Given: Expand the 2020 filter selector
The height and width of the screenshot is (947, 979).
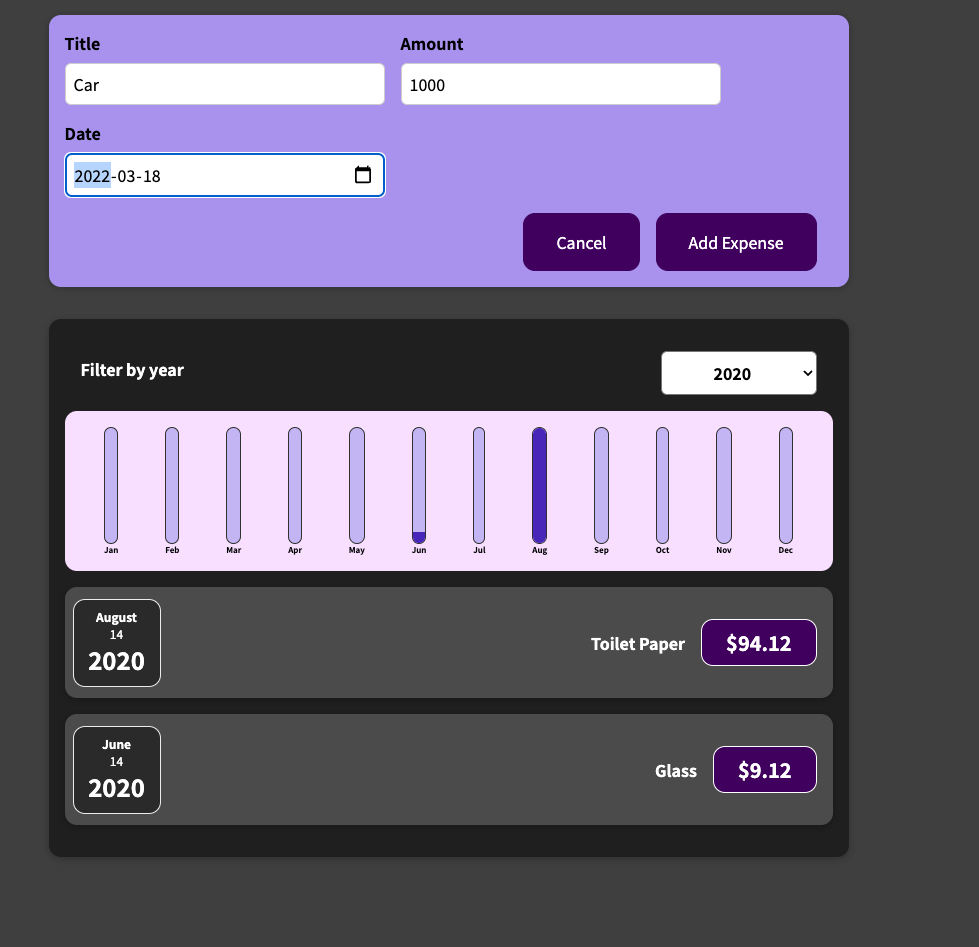Looking at the screenshot, I should [x=738, y=372].
